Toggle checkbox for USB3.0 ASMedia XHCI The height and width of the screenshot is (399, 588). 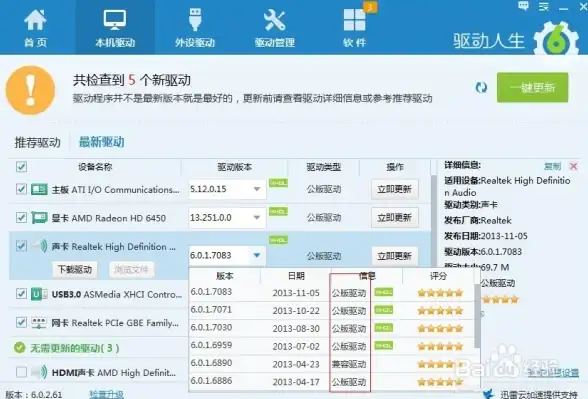(x=21, y=294)
